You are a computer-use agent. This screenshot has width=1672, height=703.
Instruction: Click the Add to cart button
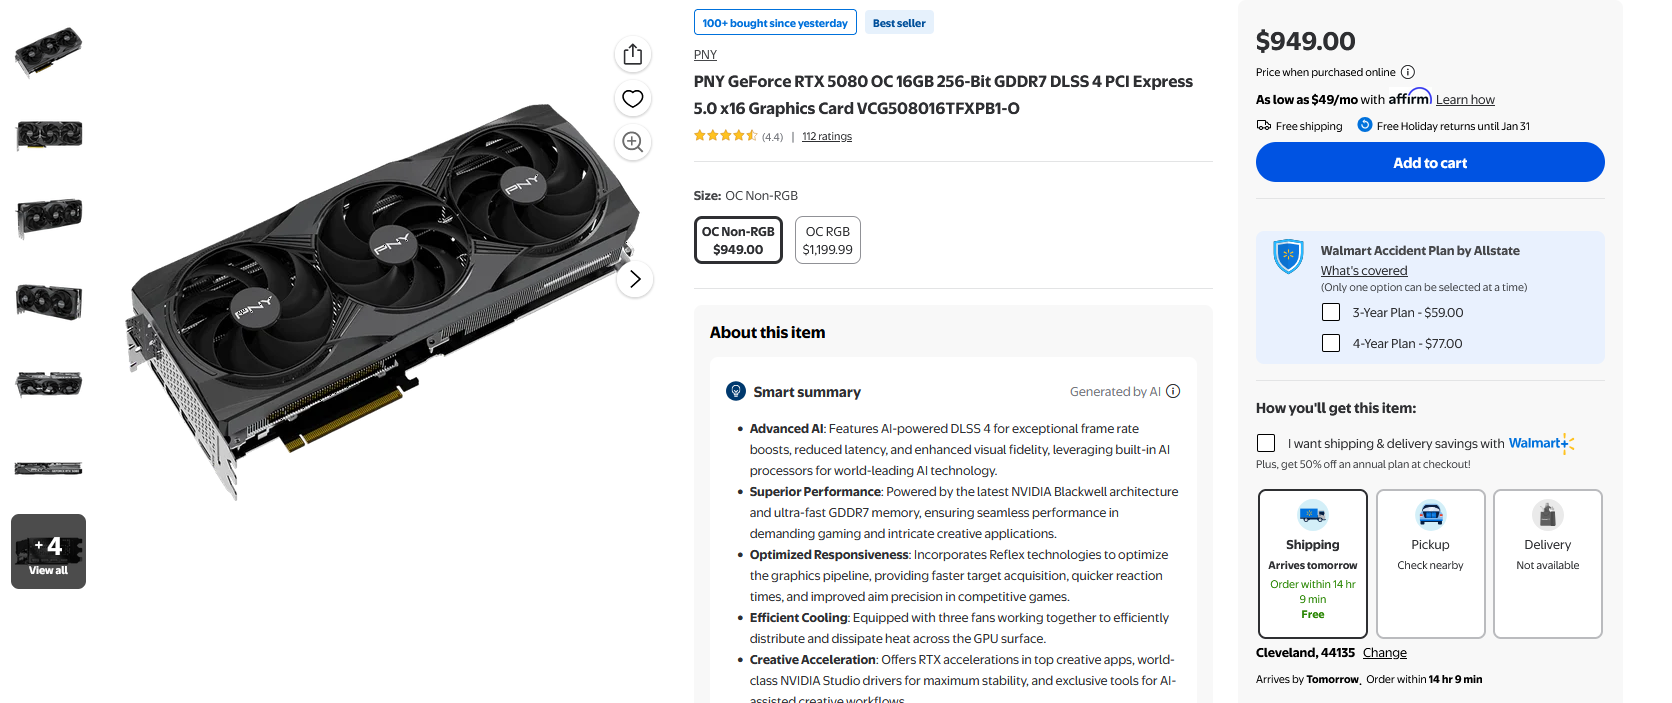coord(1430,162)
